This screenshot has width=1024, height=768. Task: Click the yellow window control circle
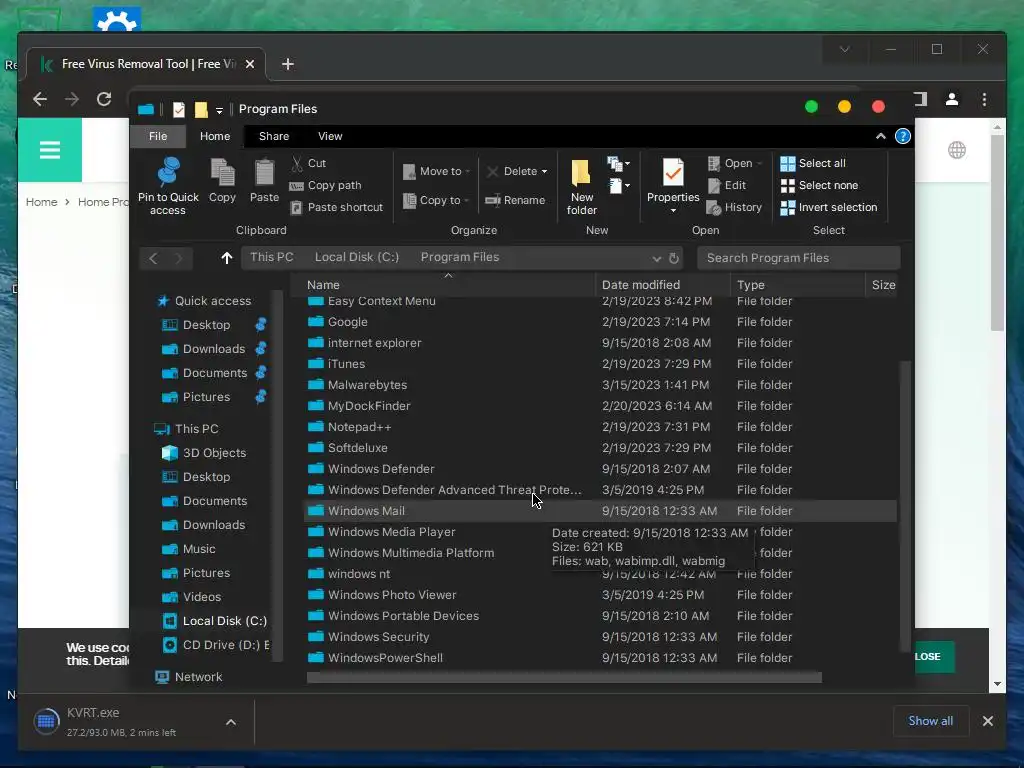[x=844, y=106]
